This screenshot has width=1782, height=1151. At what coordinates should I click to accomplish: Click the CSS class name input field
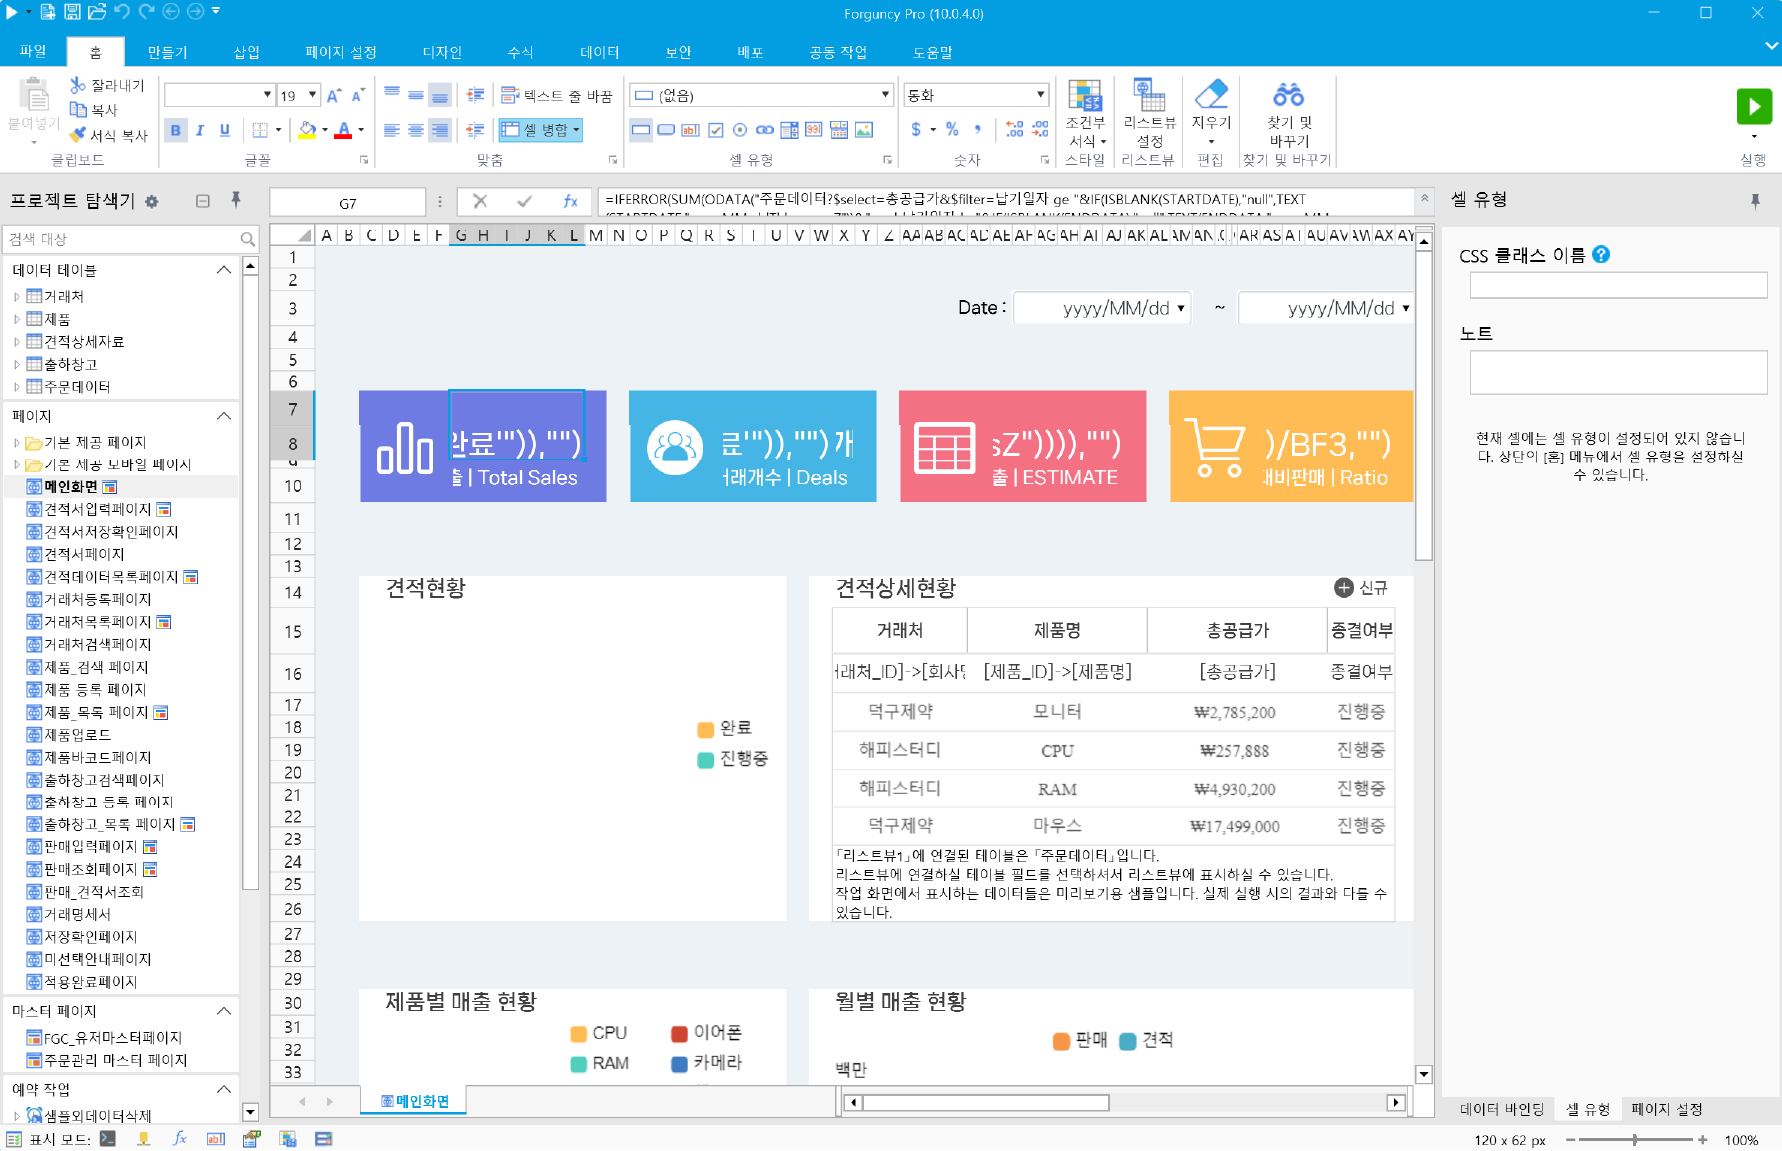click(x=1618, y=285)
